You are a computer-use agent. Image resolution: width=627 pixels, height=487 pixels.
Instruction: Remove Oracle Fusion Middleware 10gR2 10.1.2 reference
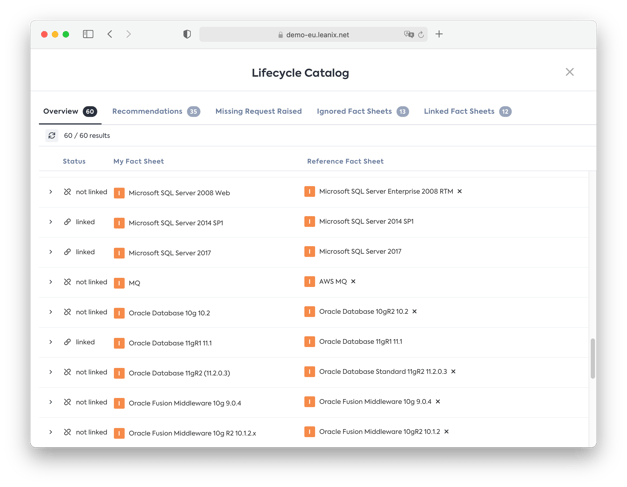[446, 431]
